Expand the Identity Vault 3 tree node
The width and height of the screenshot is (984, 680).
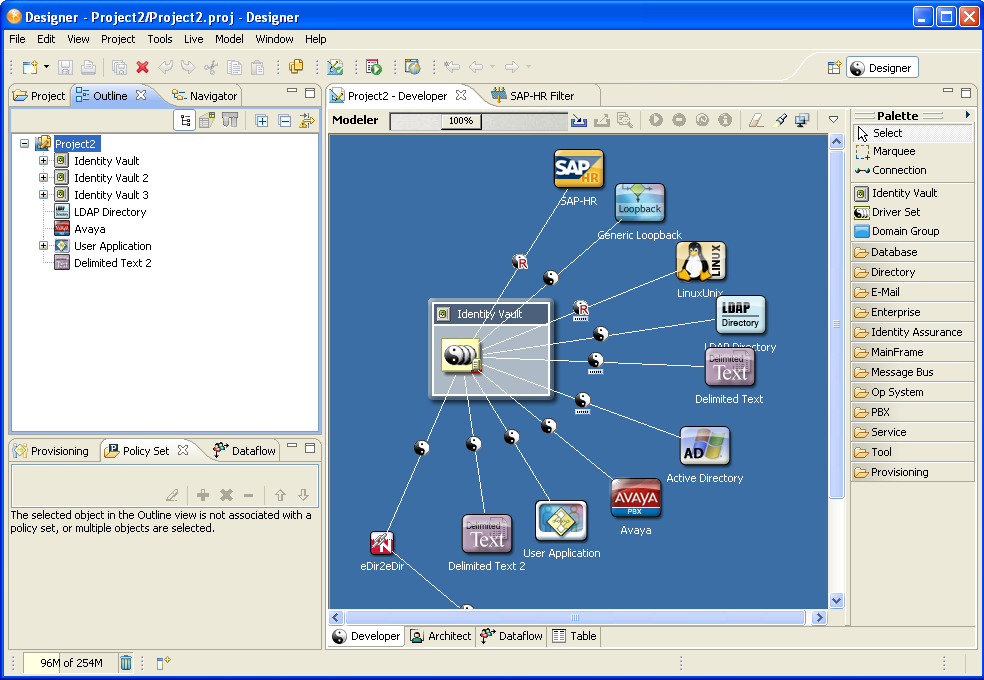(43, 194)
